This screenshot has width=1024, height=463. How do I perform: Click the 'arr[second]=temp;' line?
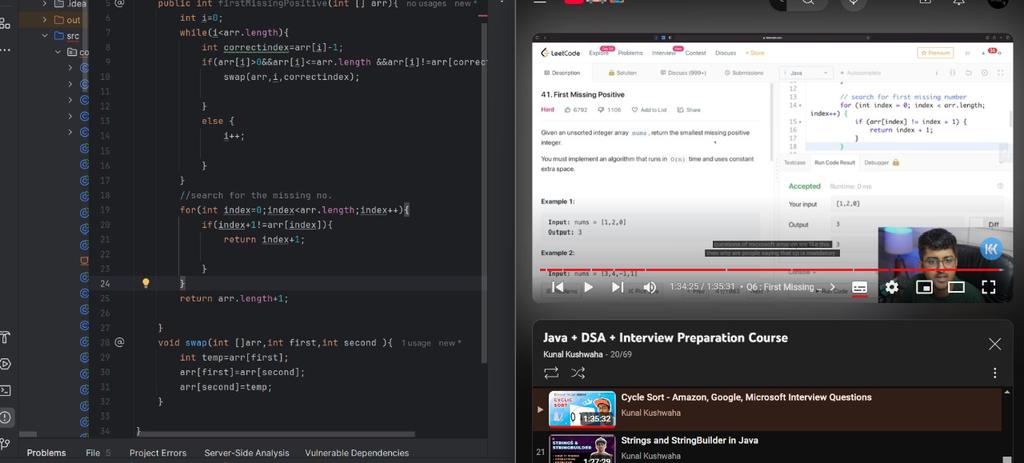pos(226,387)
